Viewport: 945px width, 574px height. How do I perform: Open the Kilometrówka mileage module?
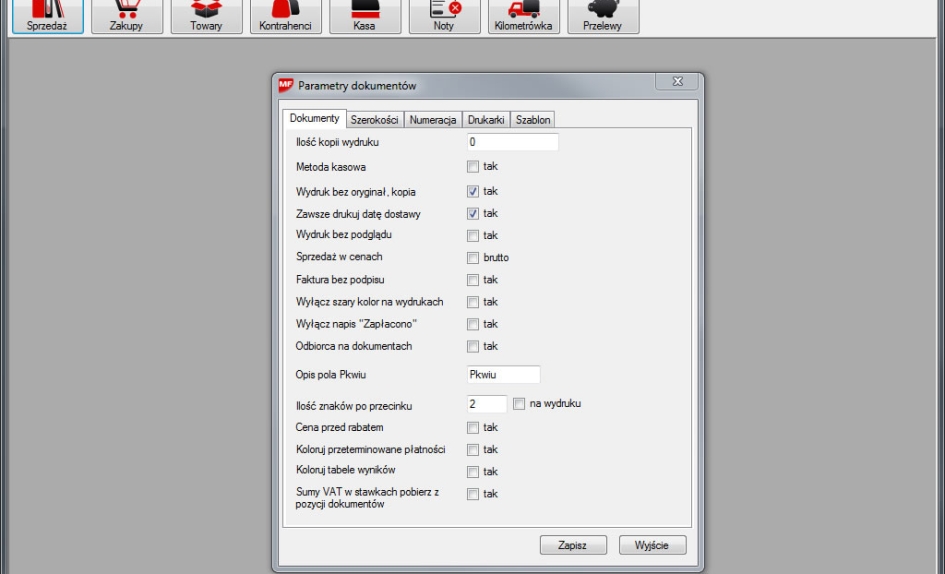523,16
